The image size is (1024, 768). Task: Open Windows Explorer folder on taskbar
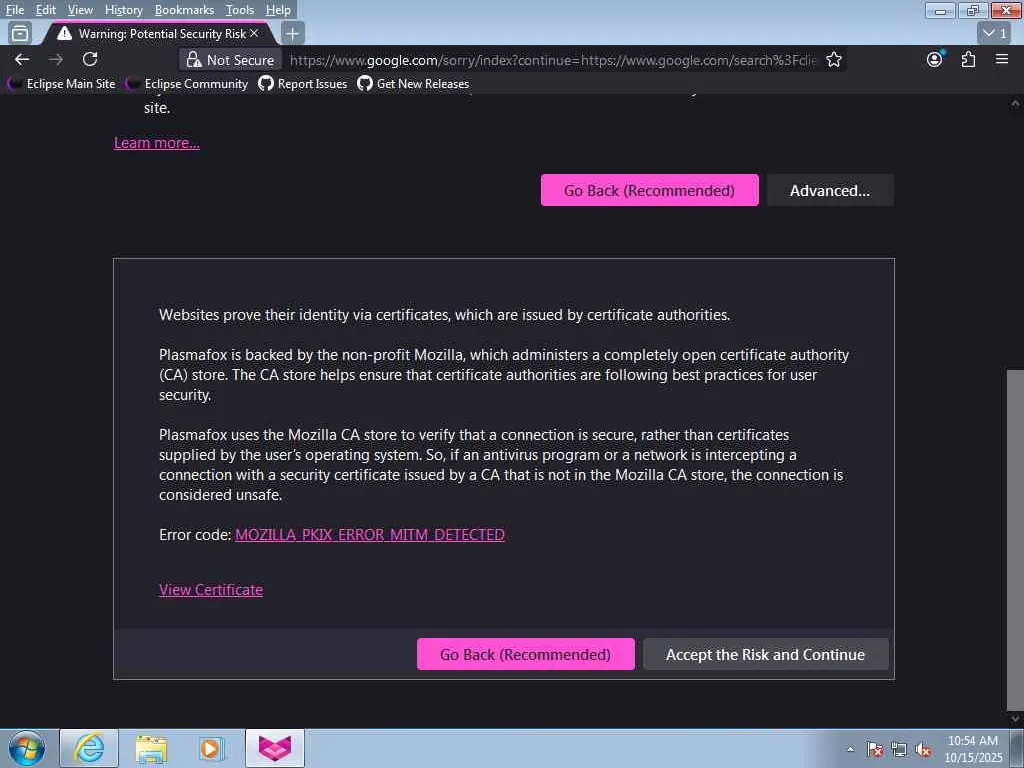coord(151,748)
